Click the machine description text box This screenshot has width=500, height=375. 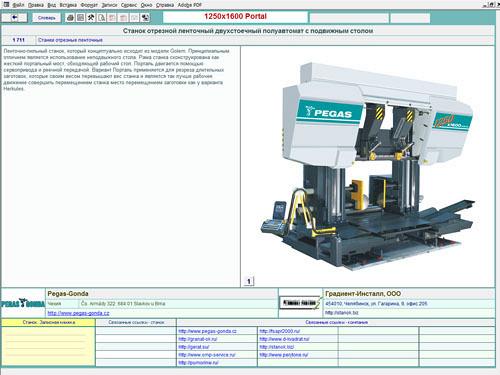coord(121,166)
